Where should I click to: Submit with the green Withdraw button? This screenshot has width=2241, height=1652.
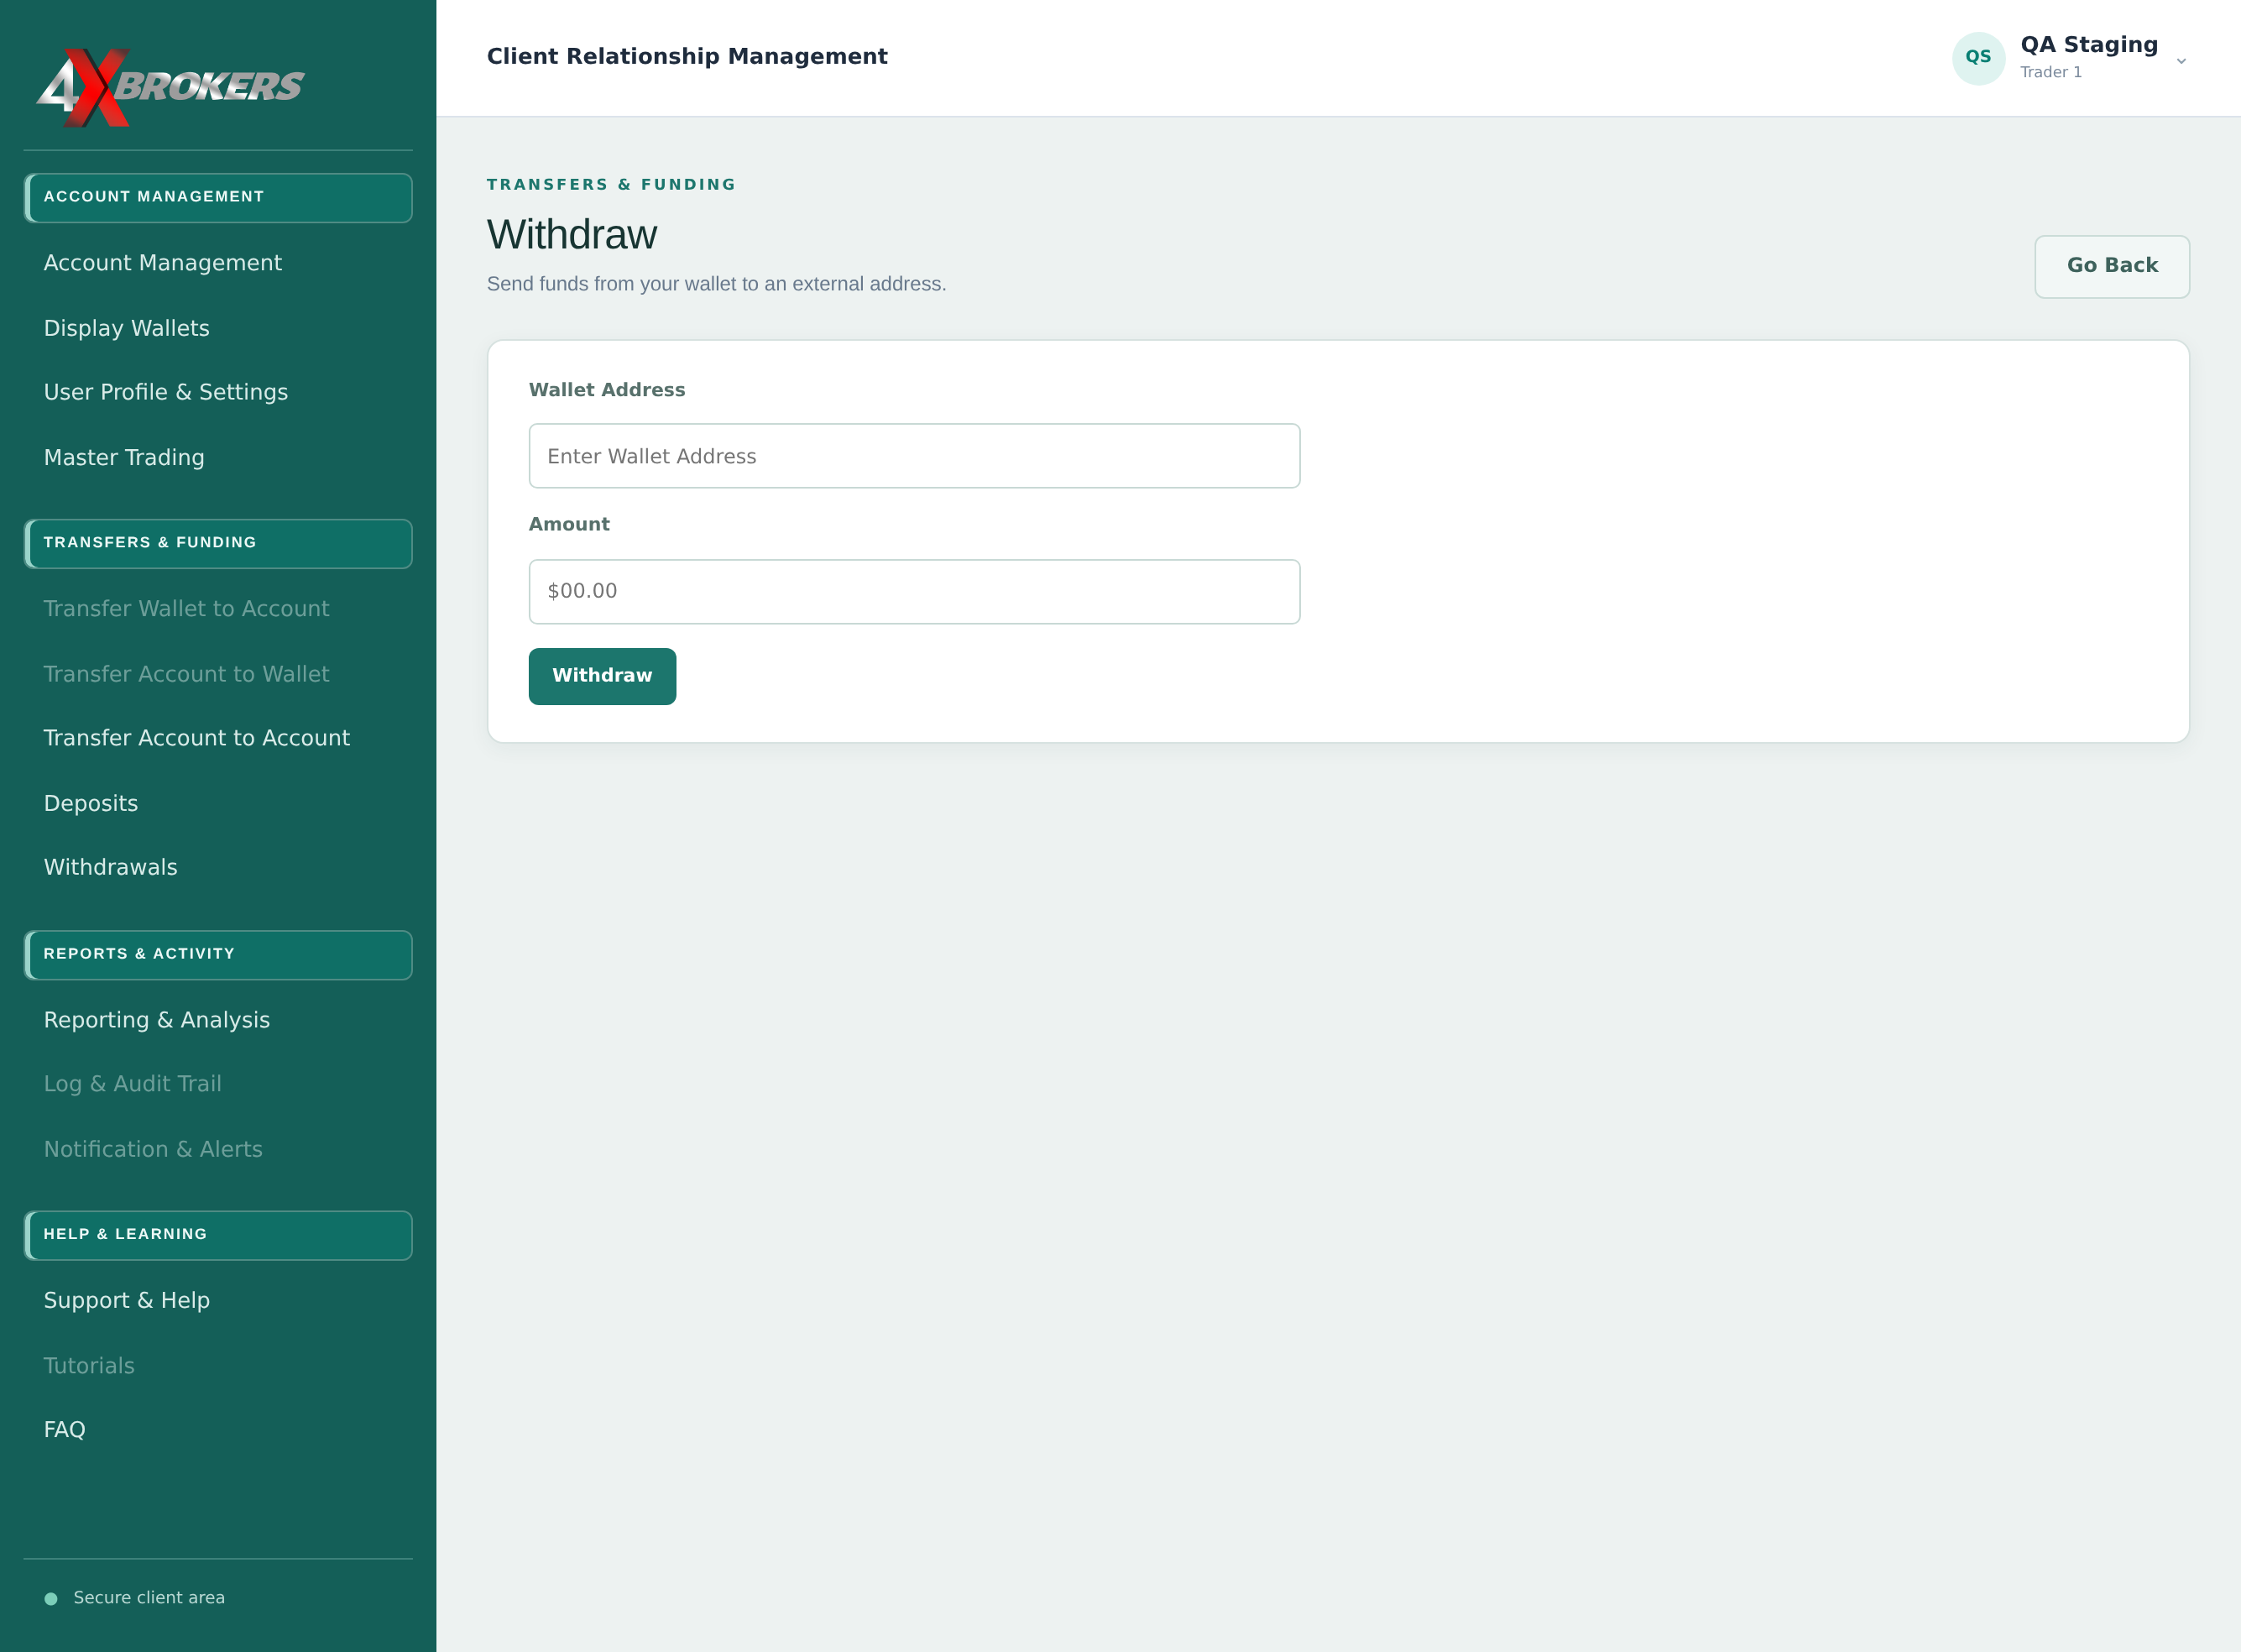click(x=602, y=676)
